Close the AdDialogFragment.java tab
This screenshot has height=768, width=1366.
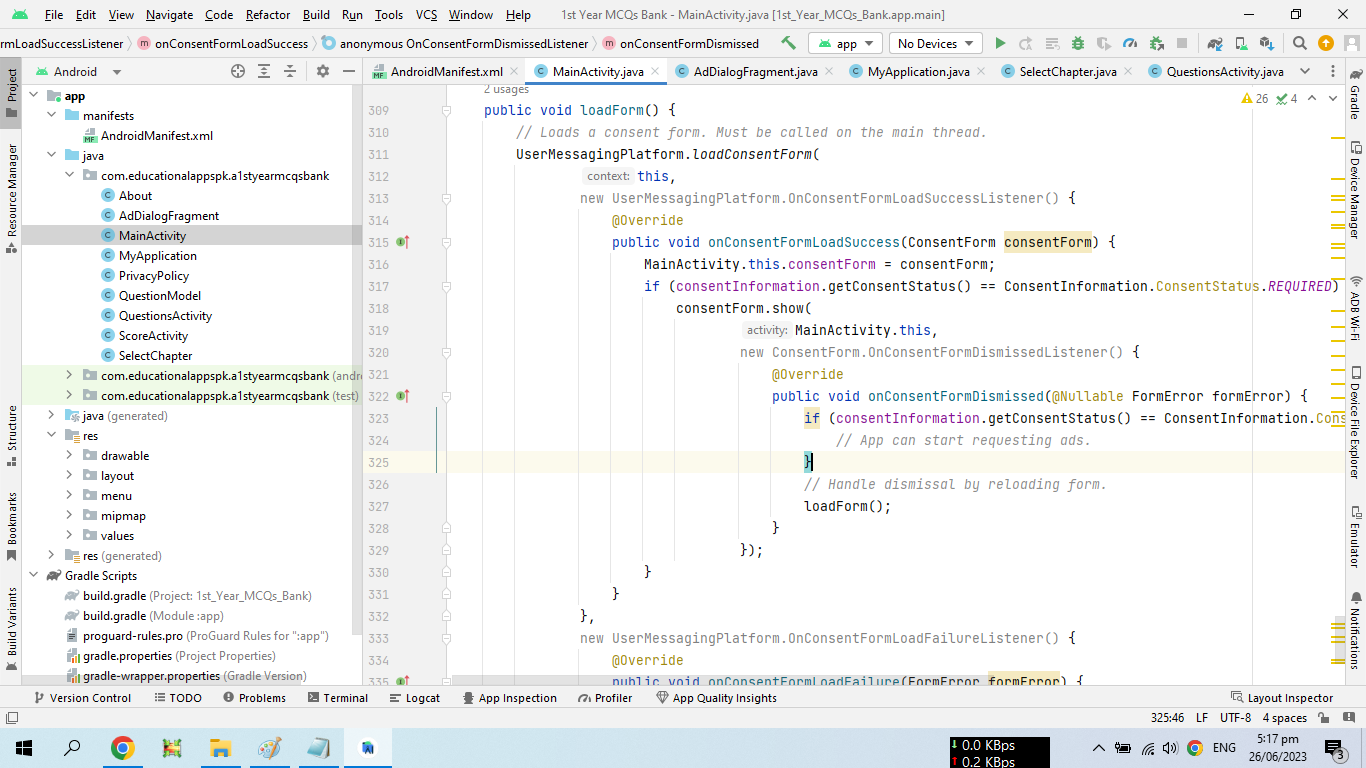[x=830, y=71]
